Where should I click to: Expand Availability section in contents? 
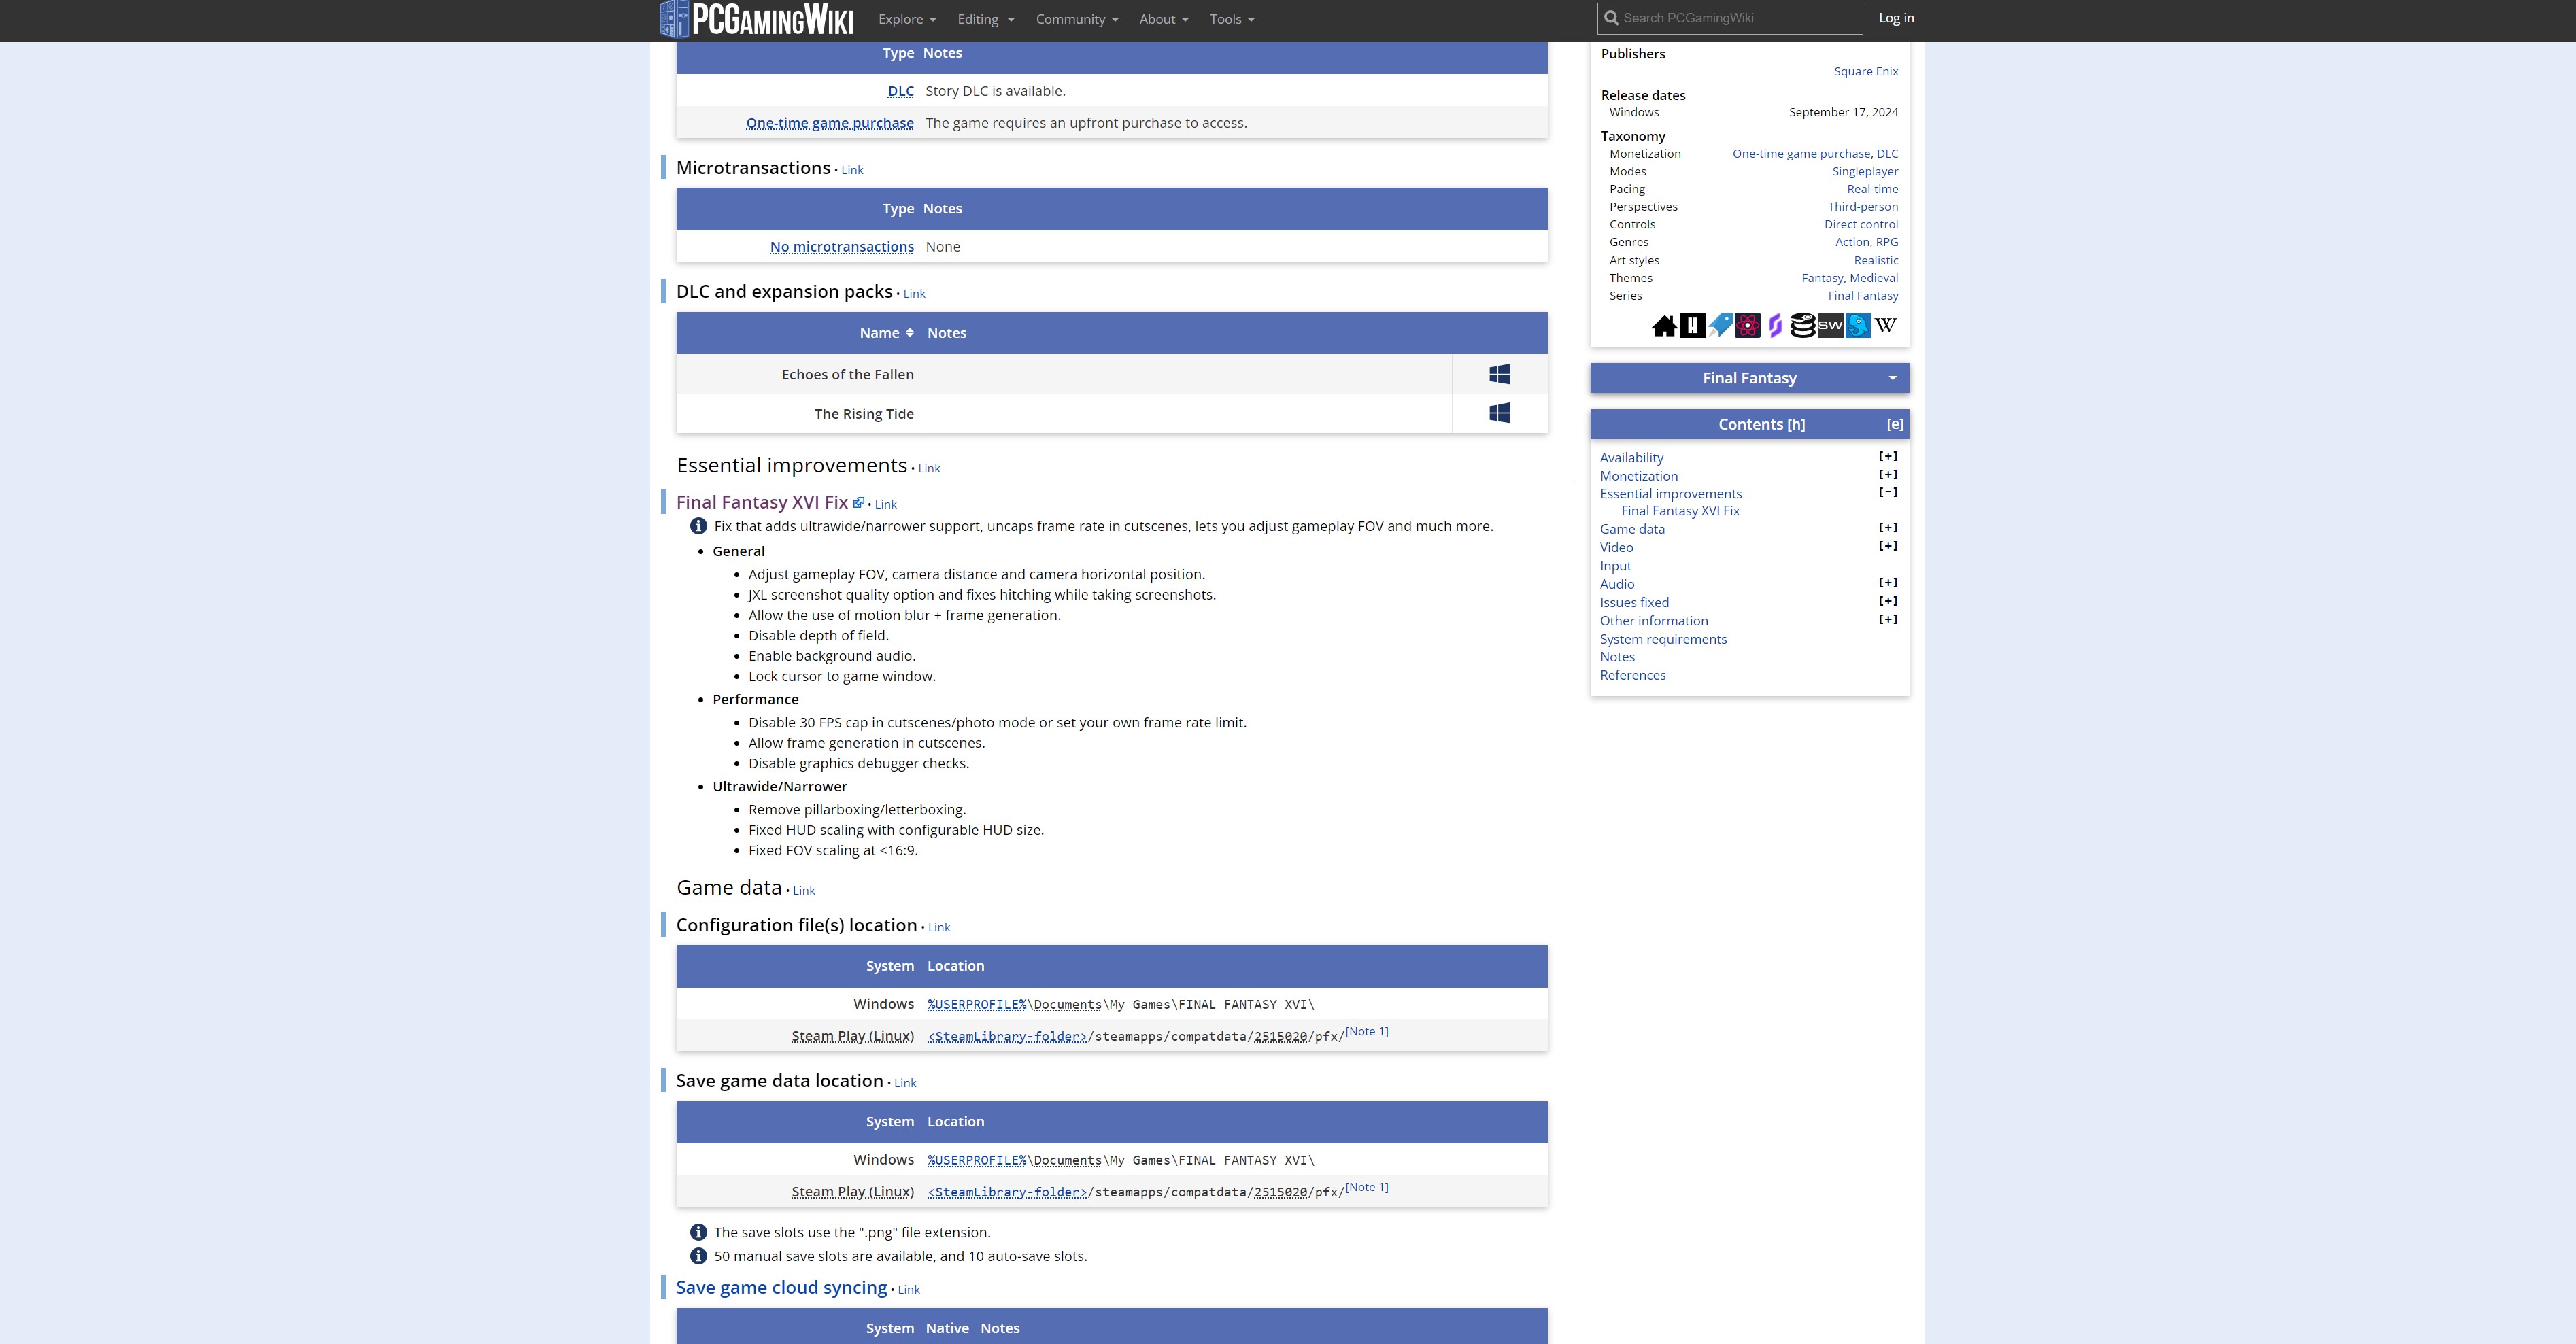(1888, 456)
